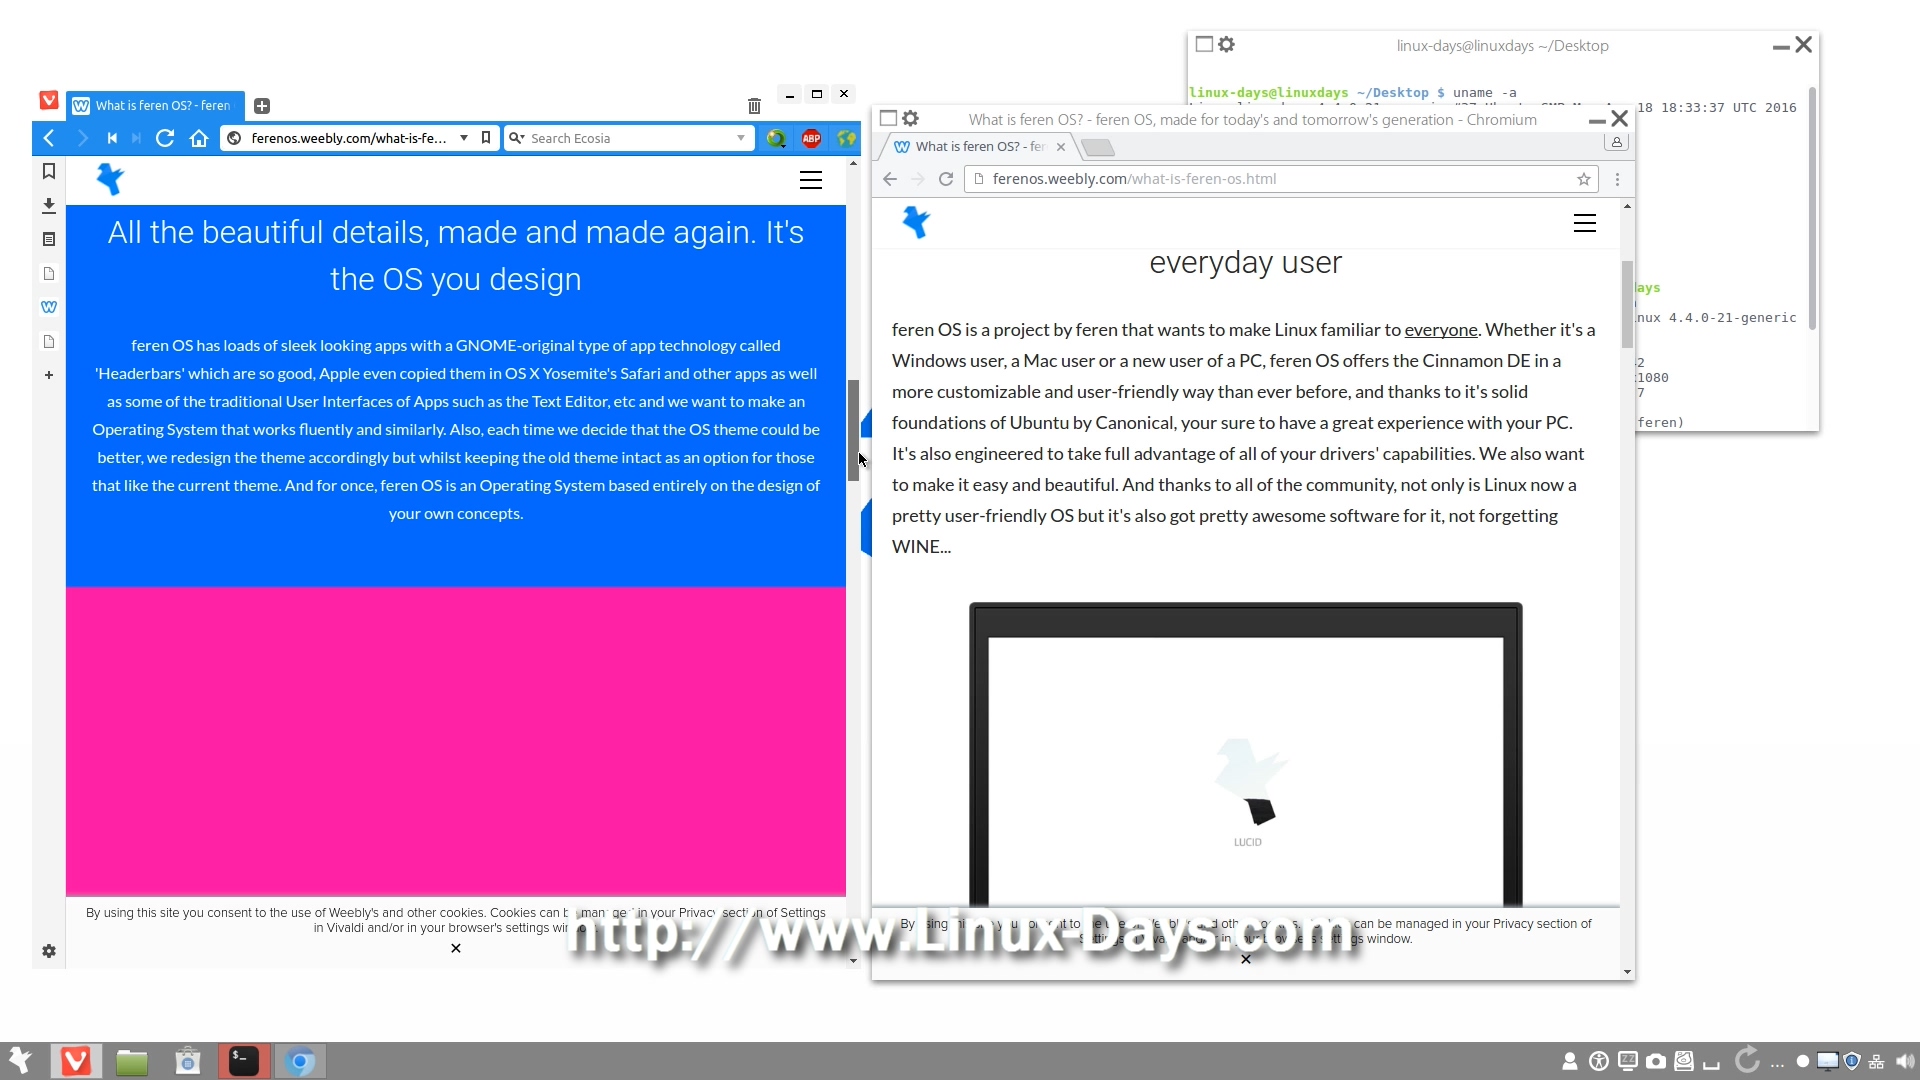Open the user account tray icon
Screen dimensions: 1920x1080
point(1570,1061)
